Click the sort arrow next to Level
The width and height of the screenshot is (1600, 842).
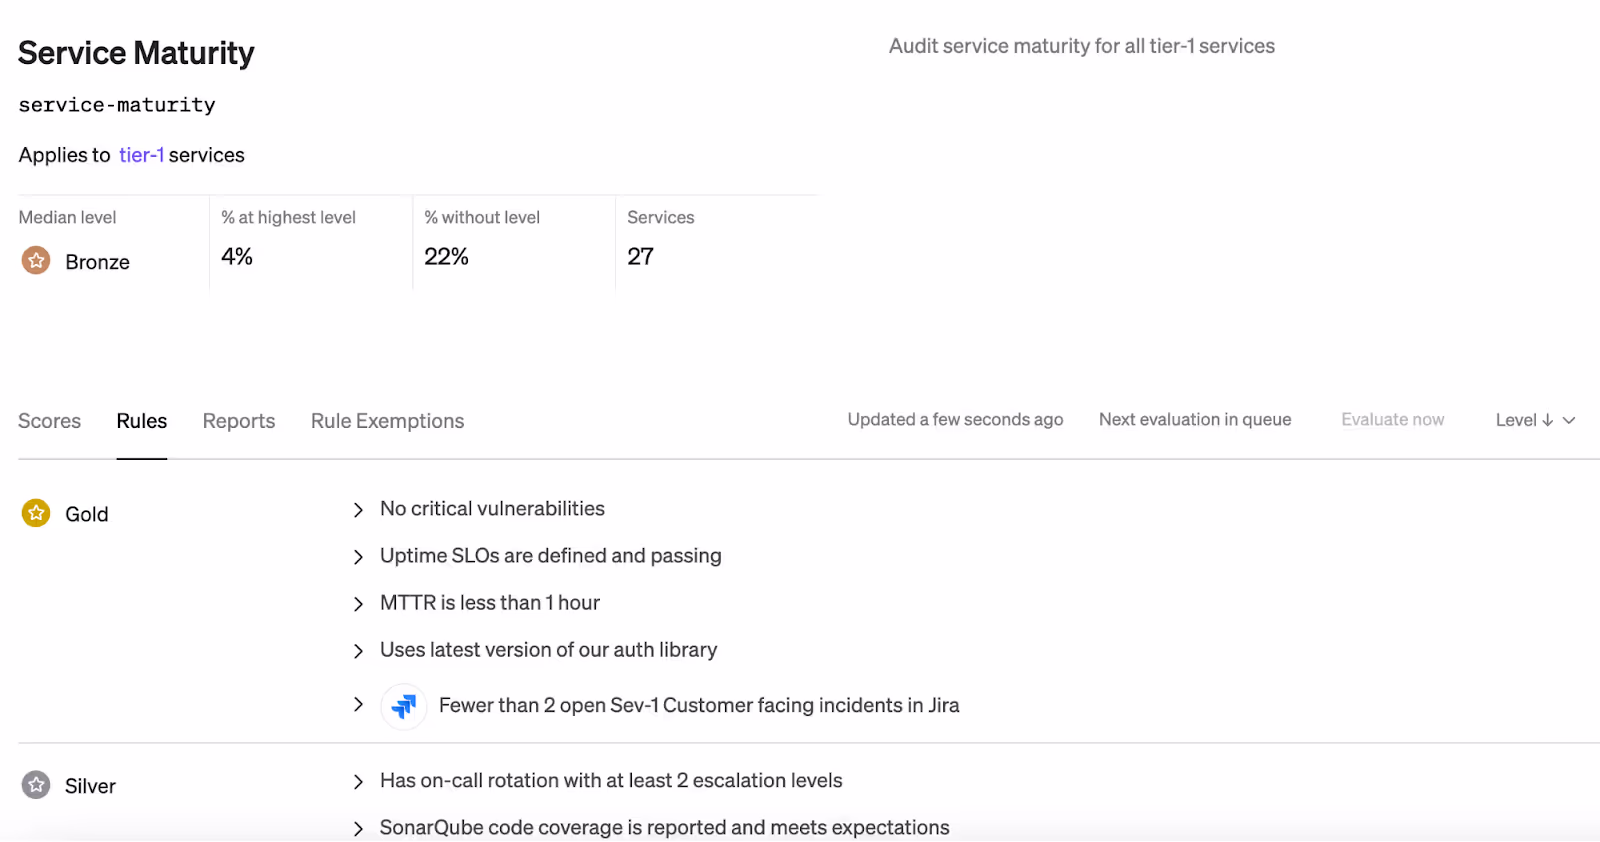point(1548,421)
